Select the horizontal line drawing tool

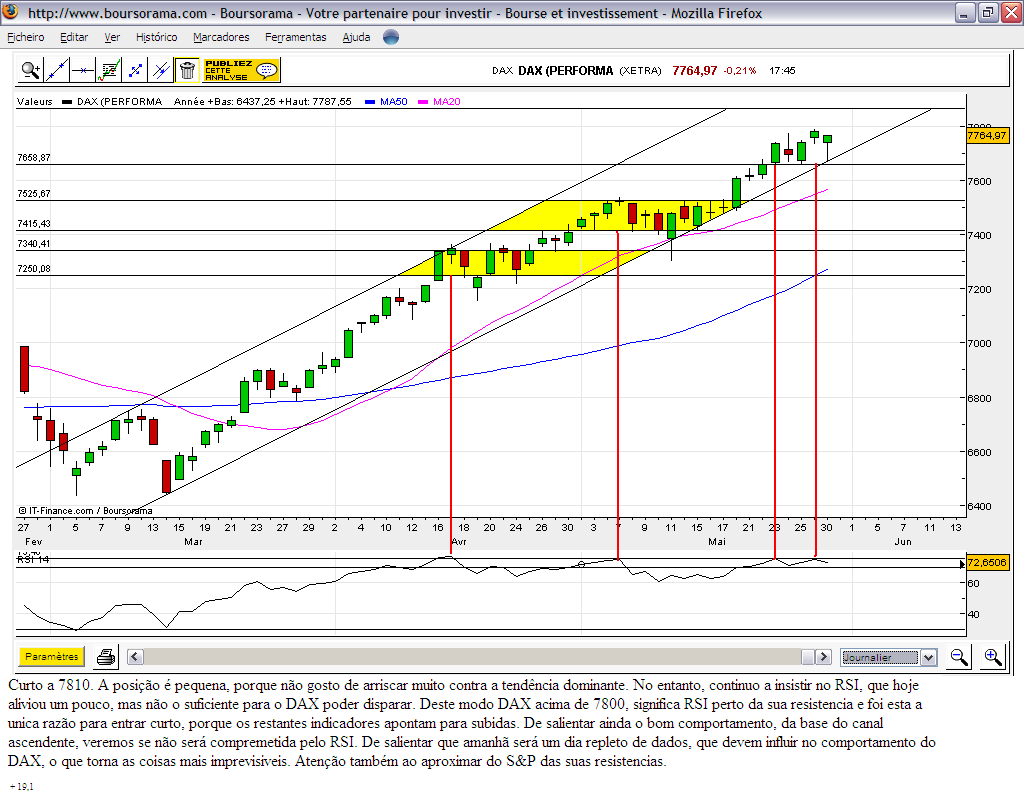pyautogui.click(x=83, y=70)
